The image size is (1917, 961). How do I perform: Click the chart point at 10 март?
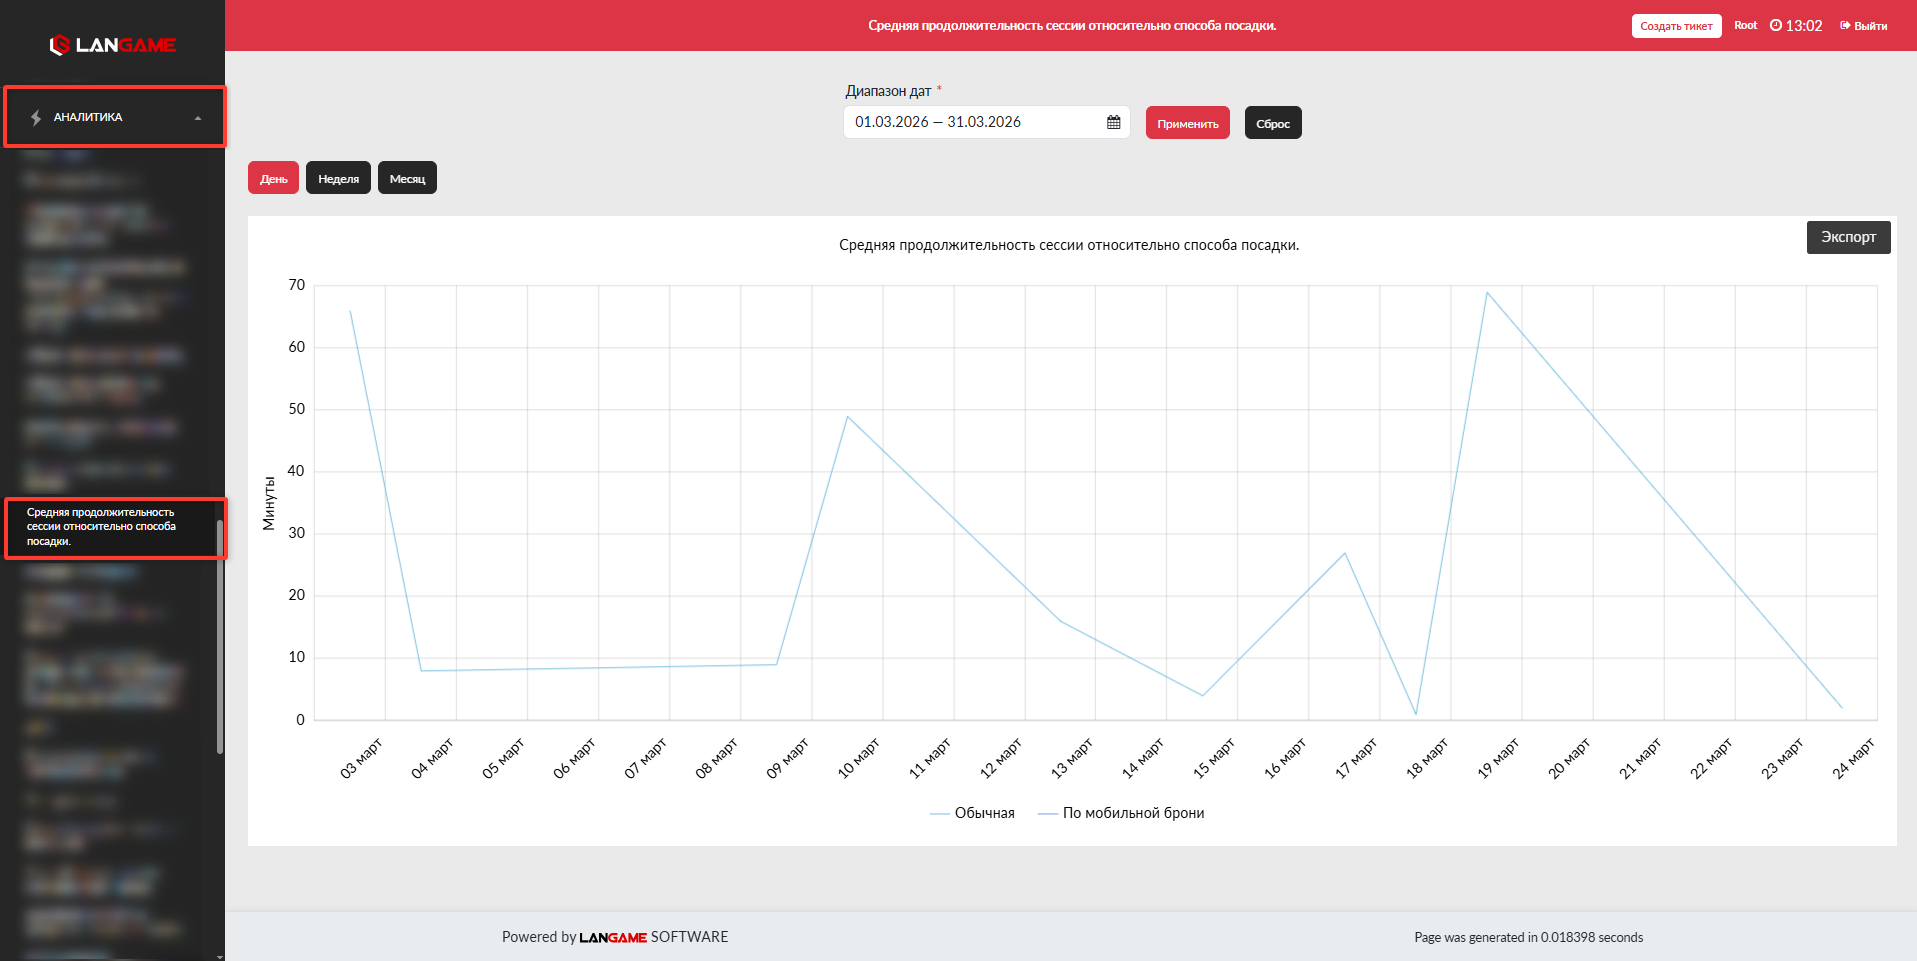click(x=847, y=416)
